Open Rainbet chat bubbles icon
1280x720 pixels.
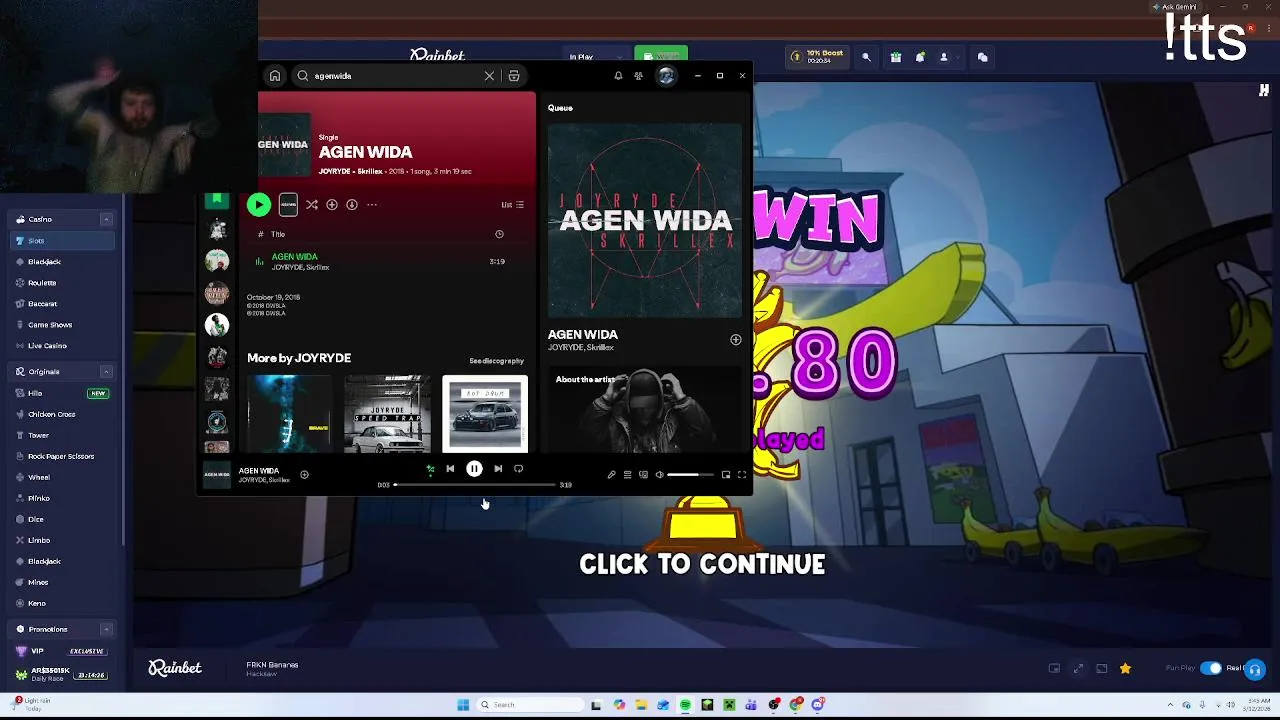click(982, 58)
